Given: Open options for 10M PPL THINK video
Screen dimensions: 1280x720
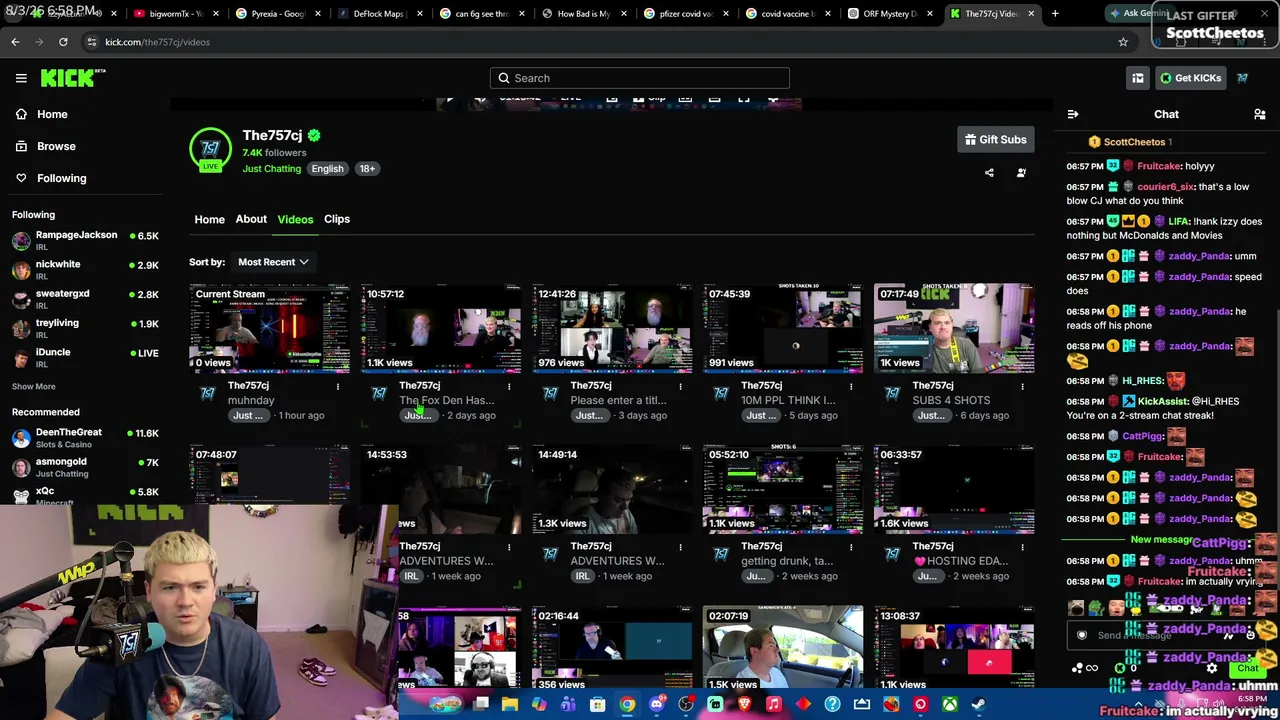Looking at the screenshot, I should pos(851,386).
